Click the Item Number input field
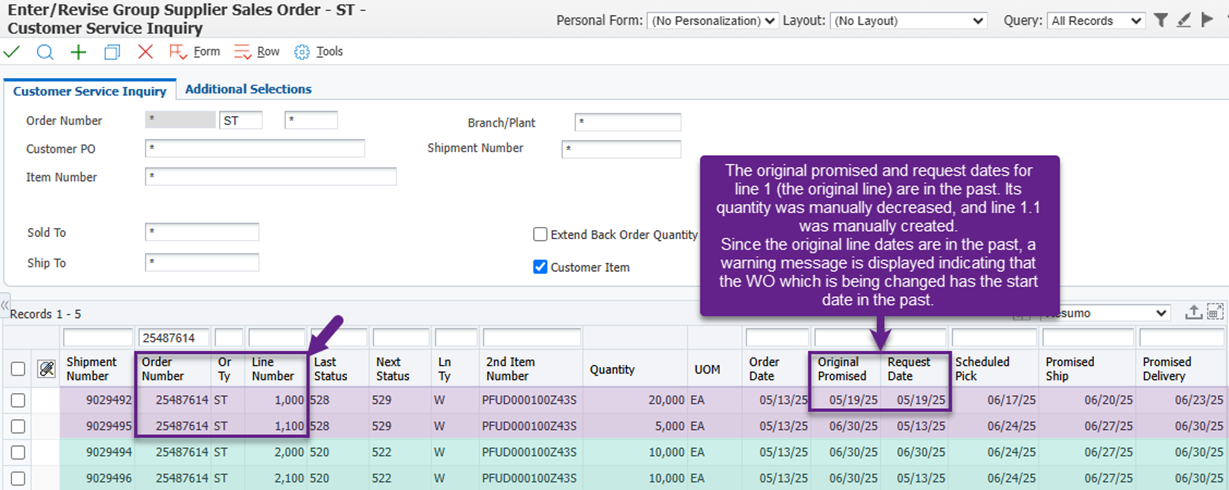This screenshot has width=1229, height=490. [271, 177]
